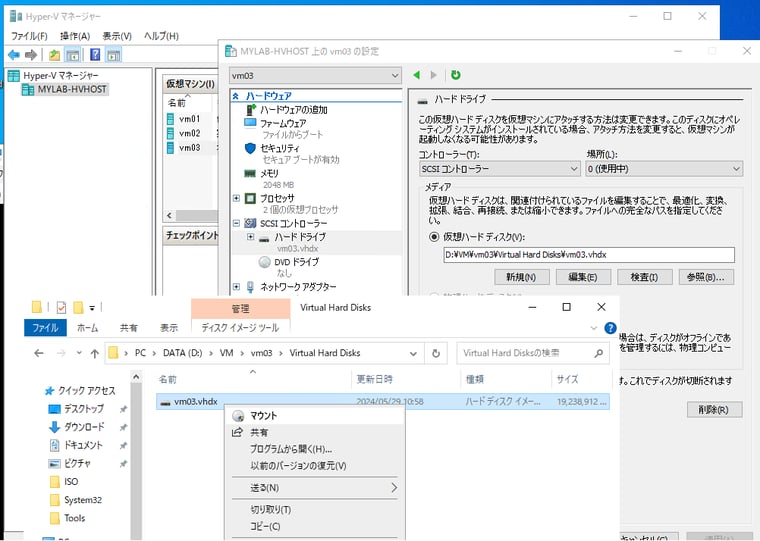
Task: Click the blue help icon in Hyper-V toolbar
Action: pos(95,55)
